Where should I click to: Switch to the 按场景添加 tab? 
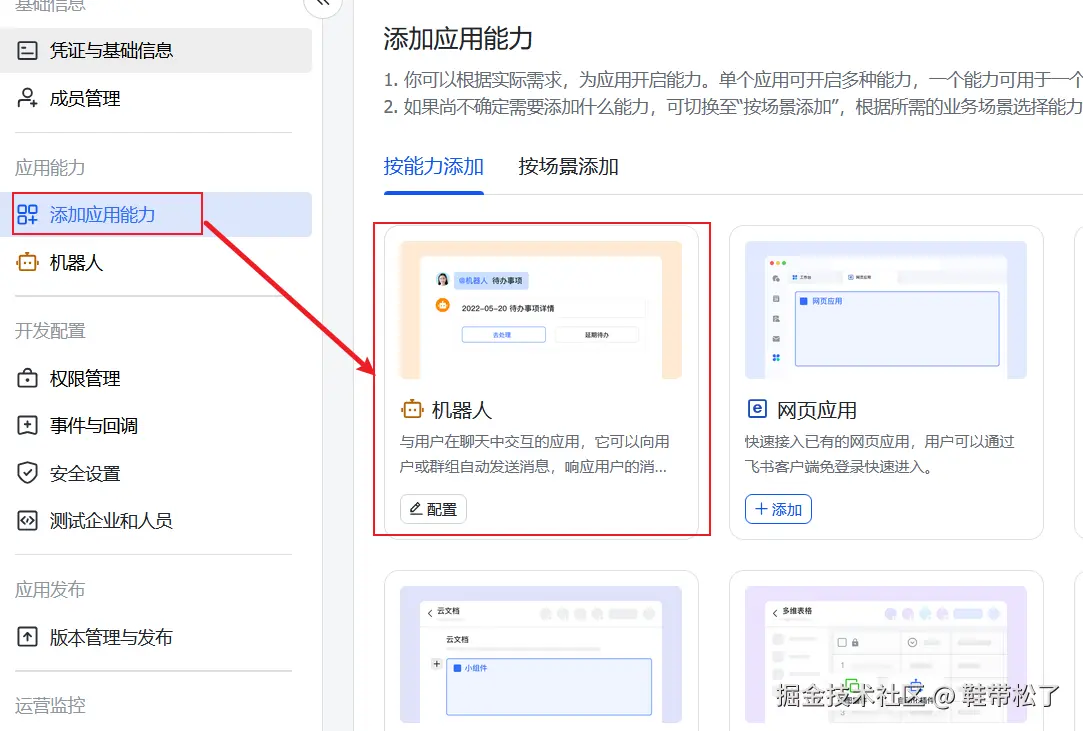coord(567,167)
